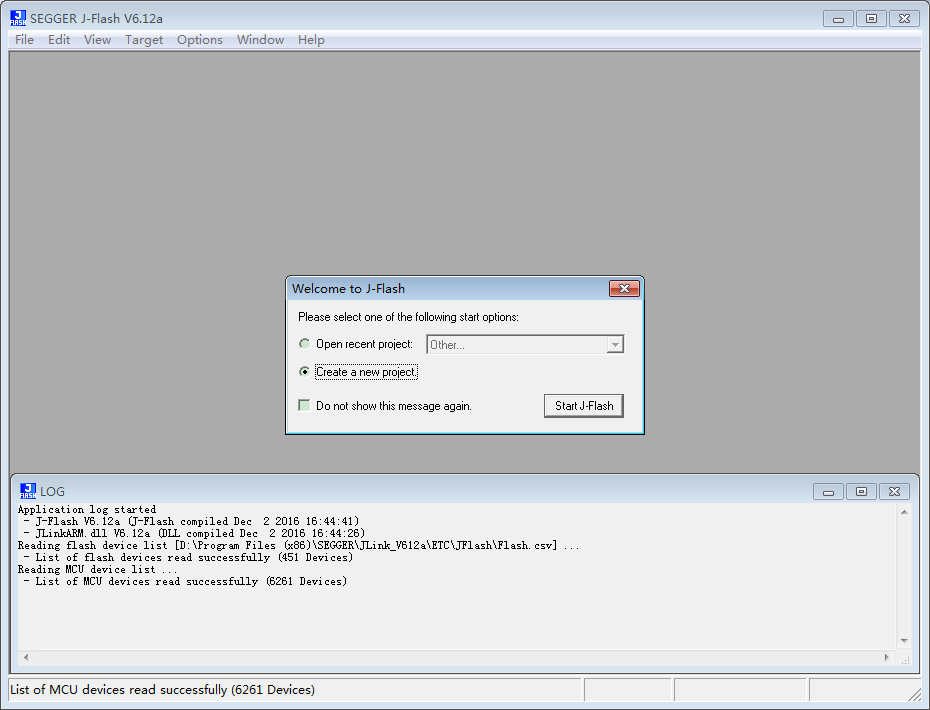
Task: Check Do not show this message again
Action: tap(304, 405)
